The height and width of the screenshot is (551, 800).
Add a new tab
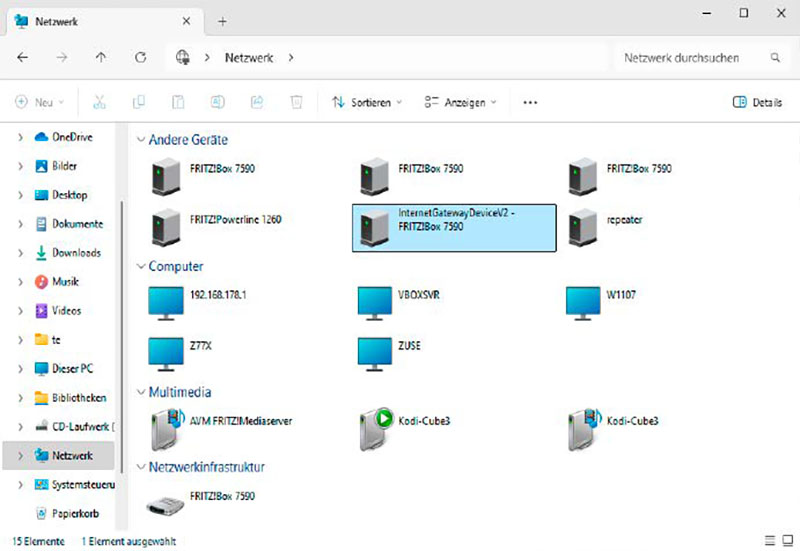click(x=222, y=21)
